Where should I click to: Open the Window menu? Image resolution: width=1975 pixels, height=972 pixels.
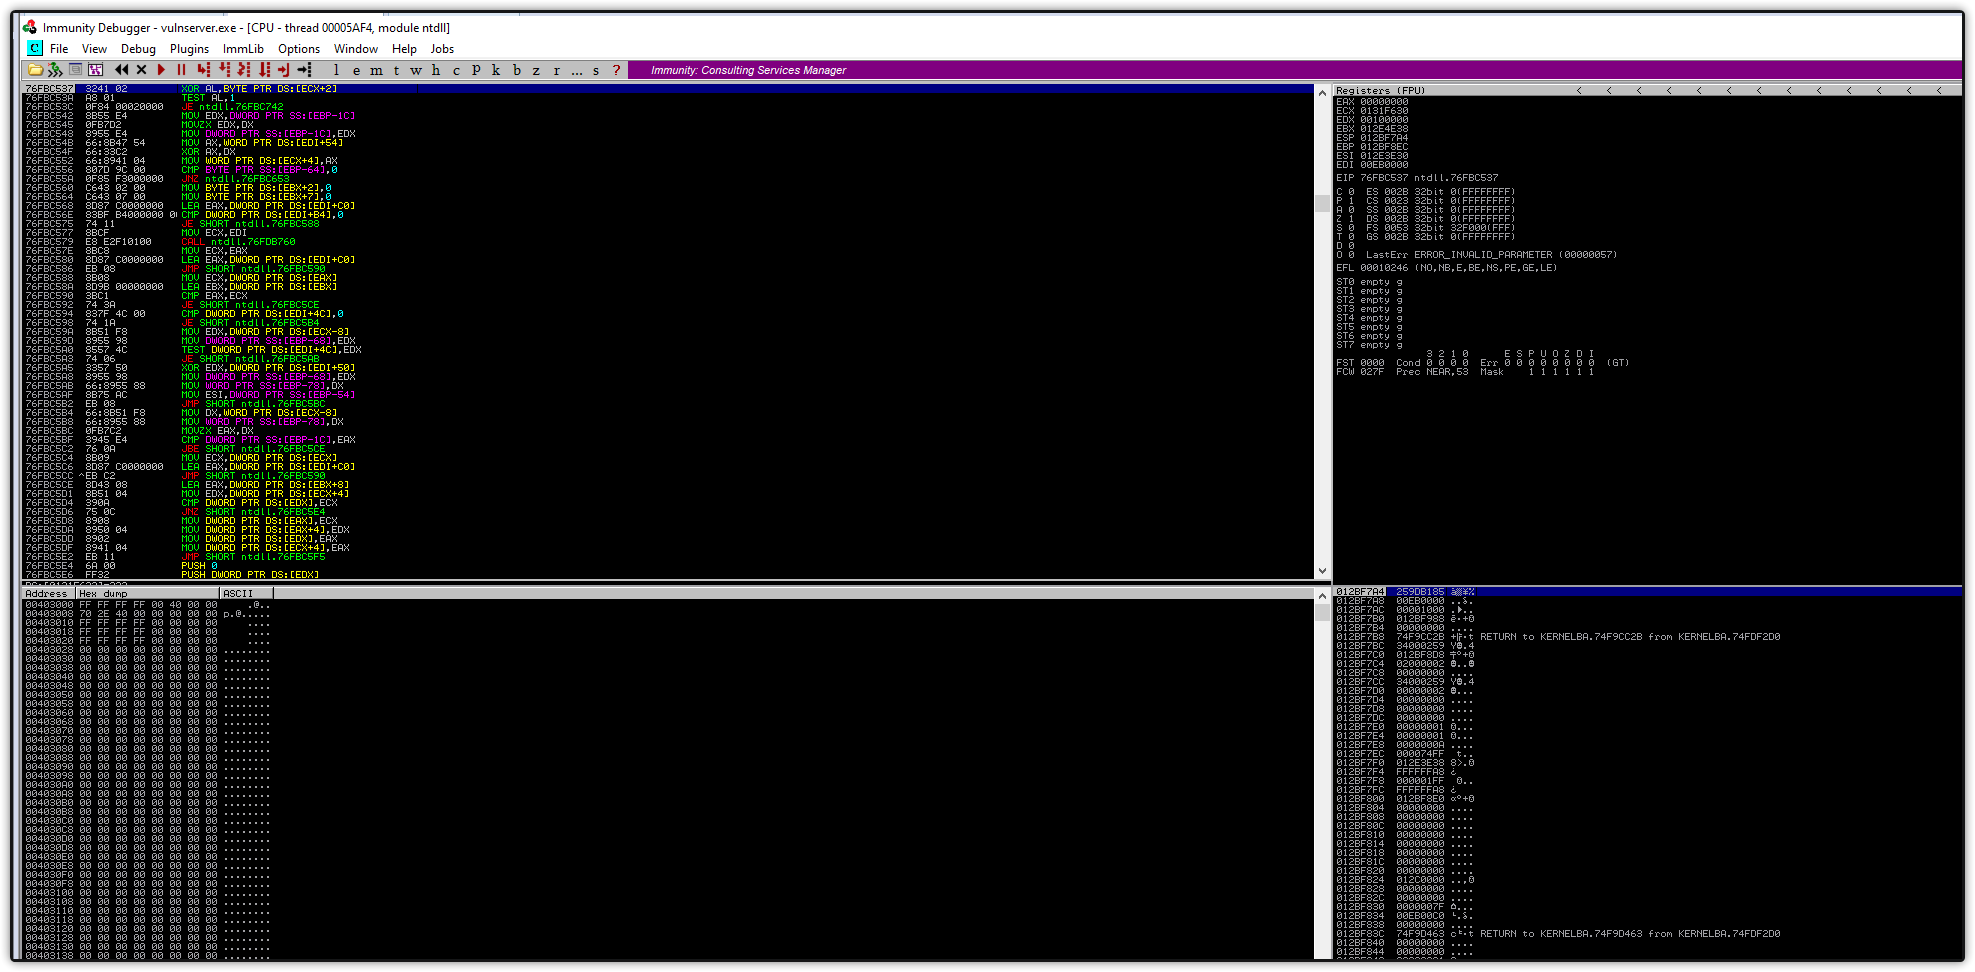[x=355, y=49]
